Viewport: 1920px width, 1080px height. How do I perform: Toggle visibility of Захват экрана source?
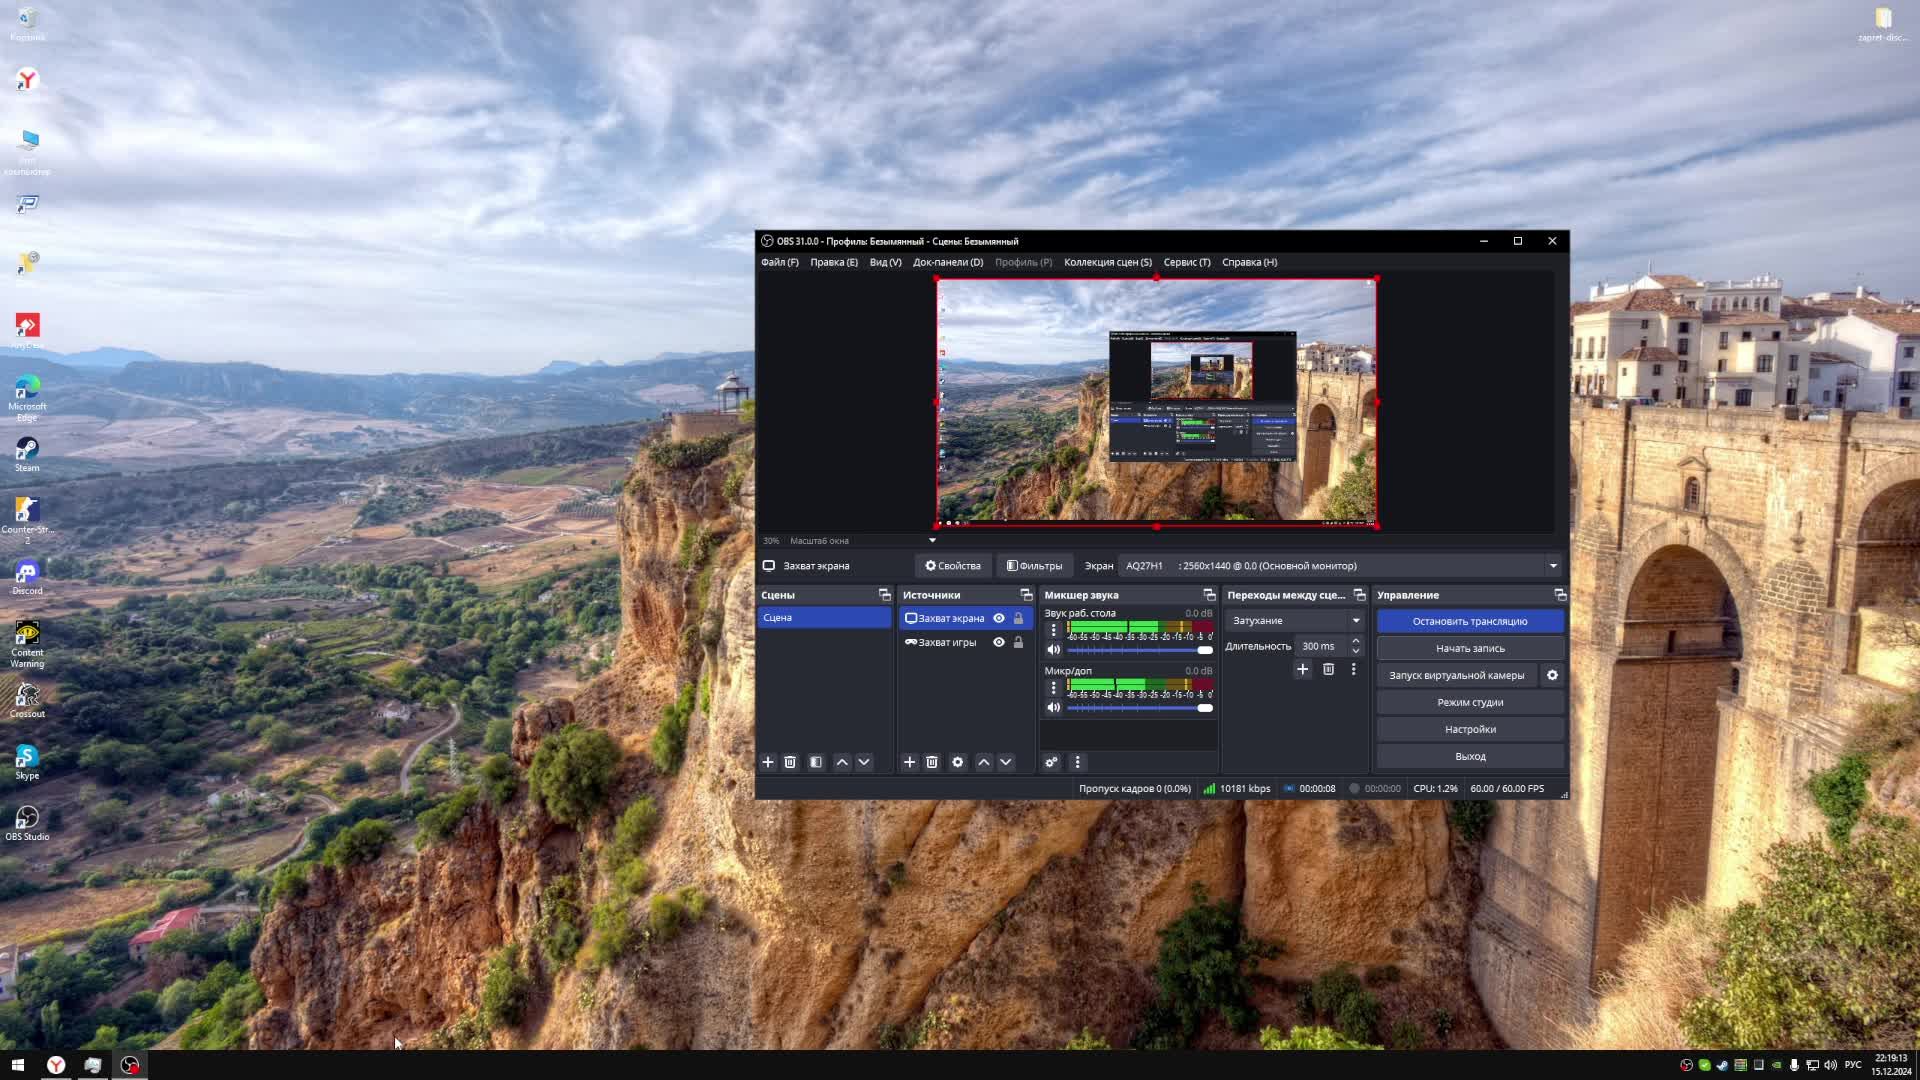pyautogui.click(x=998, y=618)
